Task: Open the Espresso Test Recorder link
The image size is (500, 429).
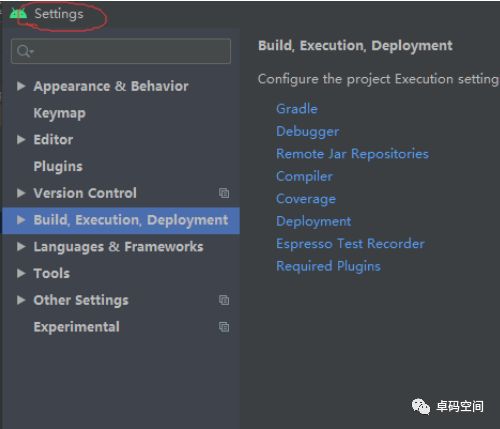Action: click(x=350, y=243)
